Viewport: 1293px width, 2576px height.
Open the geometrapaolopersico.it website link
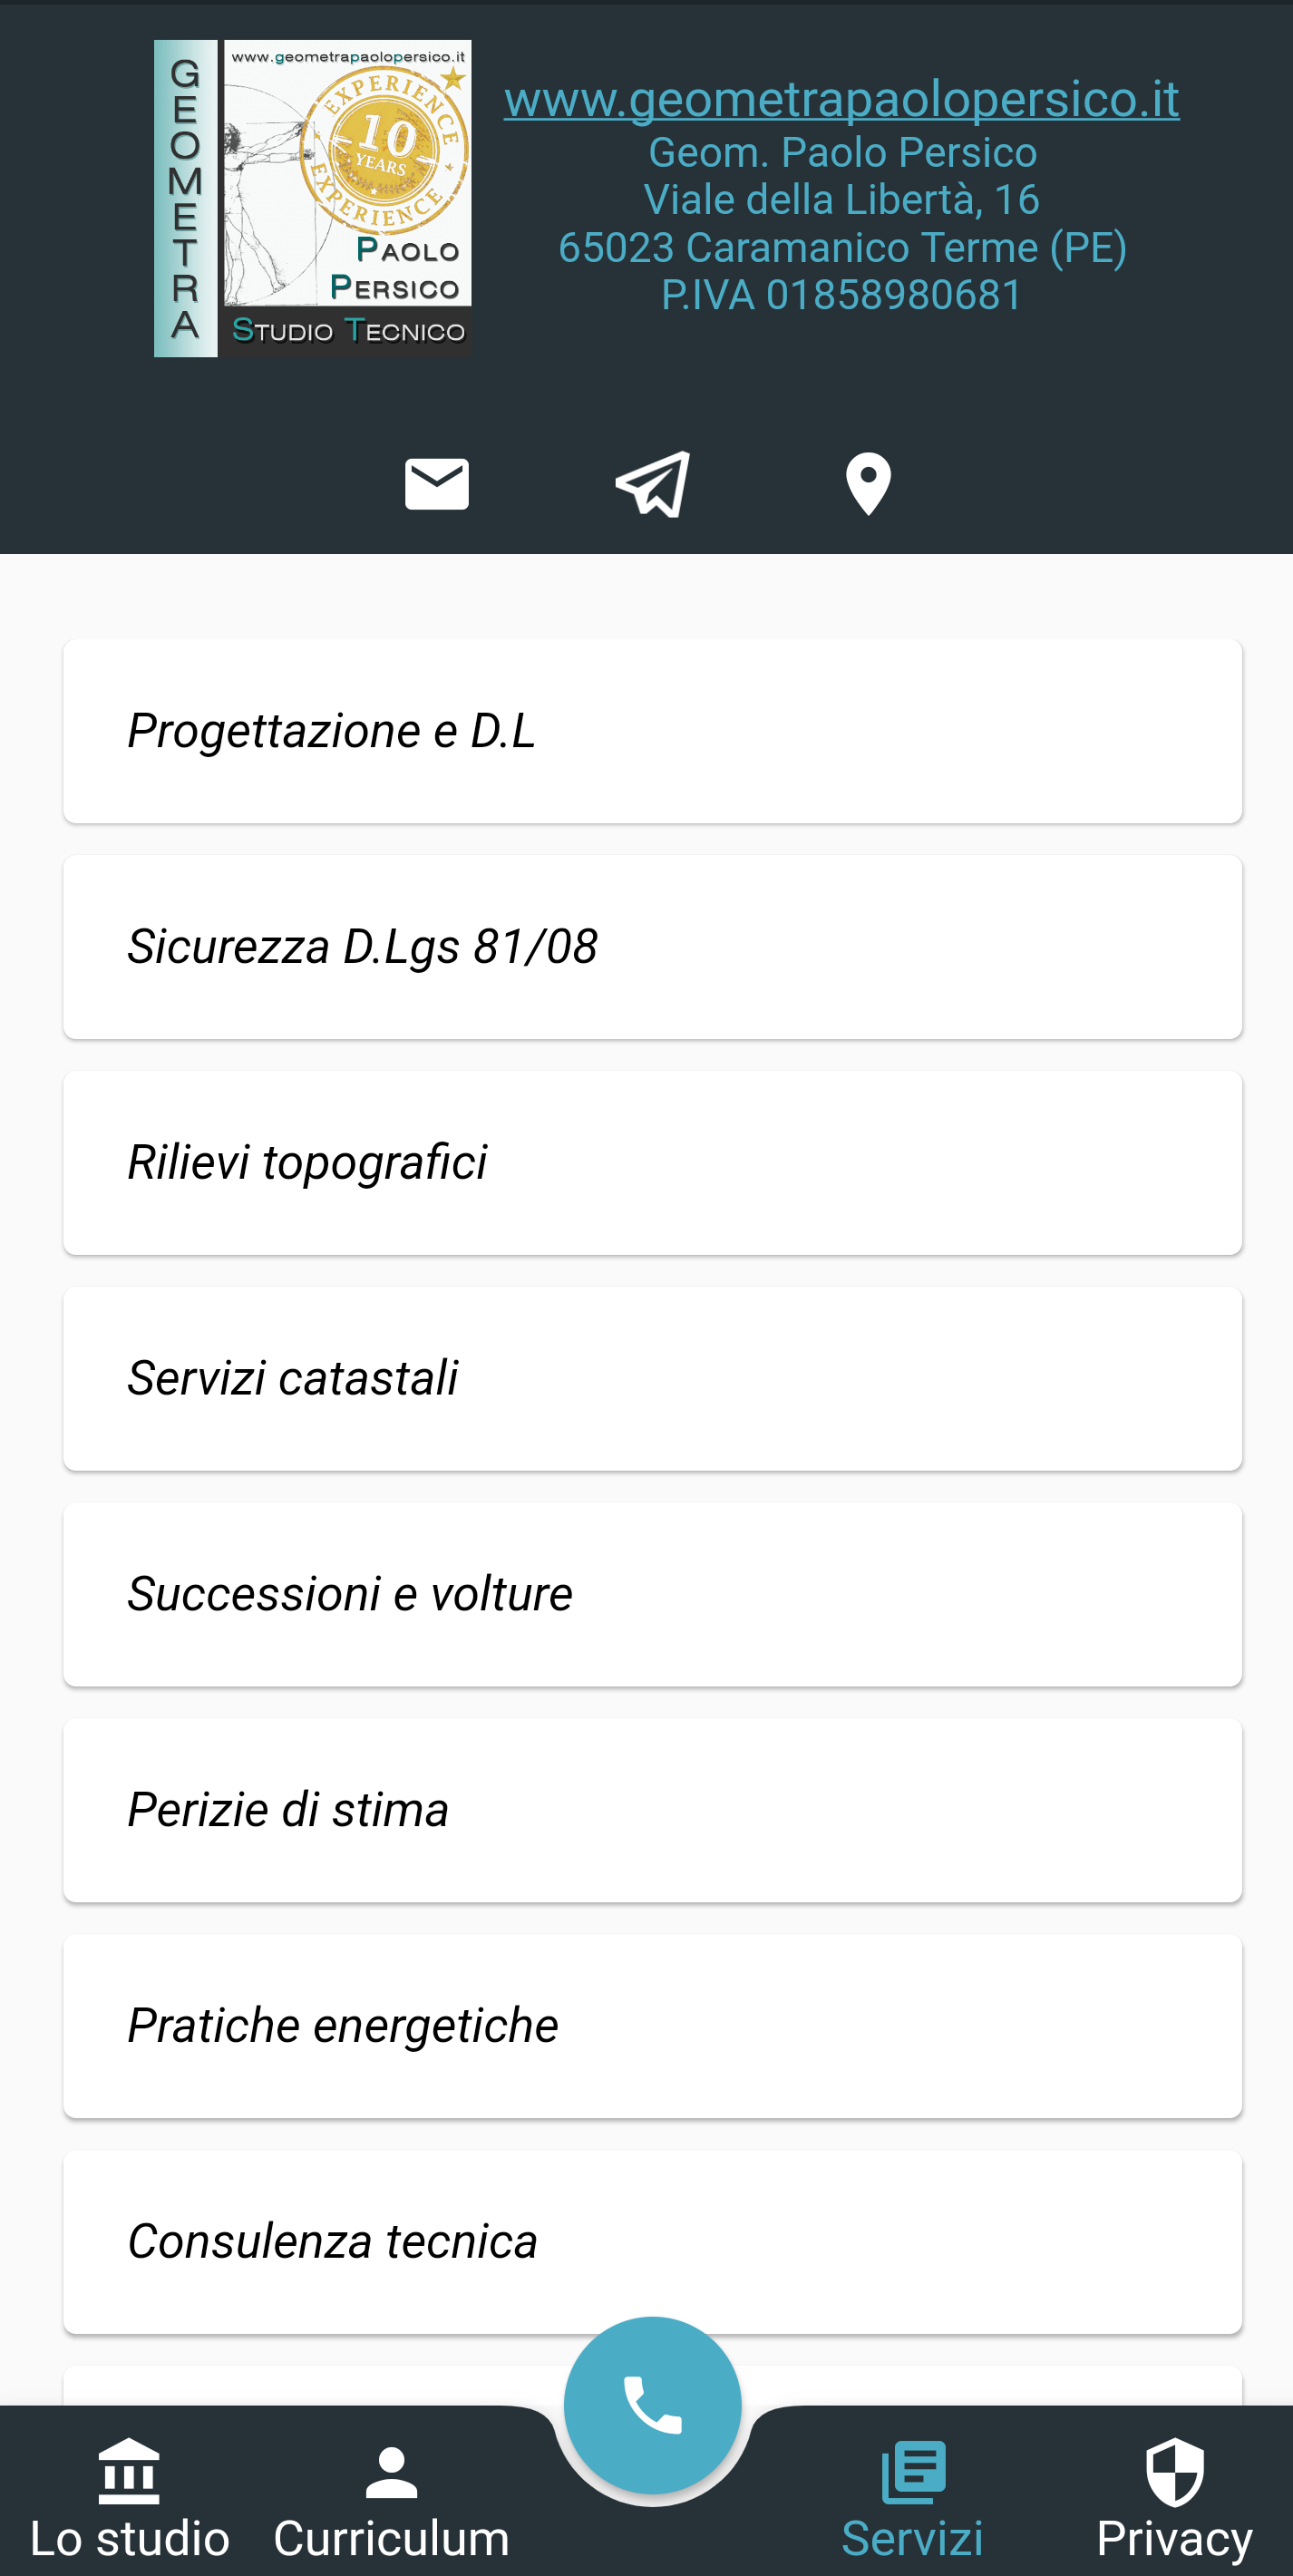pyautogui.click(x=841, y=99)
